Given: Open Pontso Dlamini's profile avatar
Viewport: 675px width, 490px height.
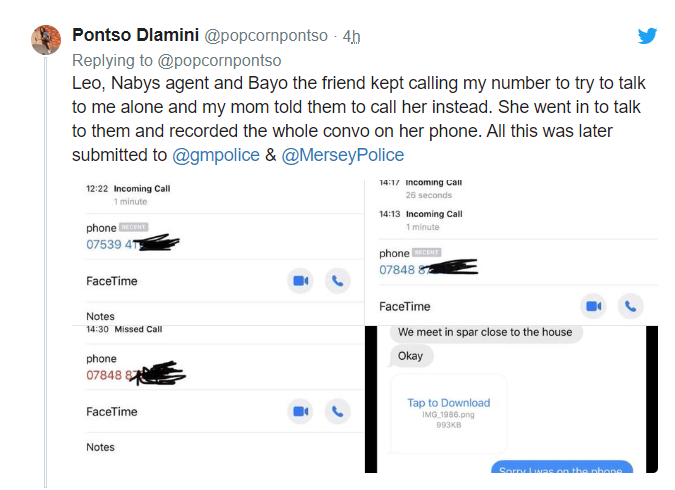Looking at the screenshot, I should click(x=47, y=39).
